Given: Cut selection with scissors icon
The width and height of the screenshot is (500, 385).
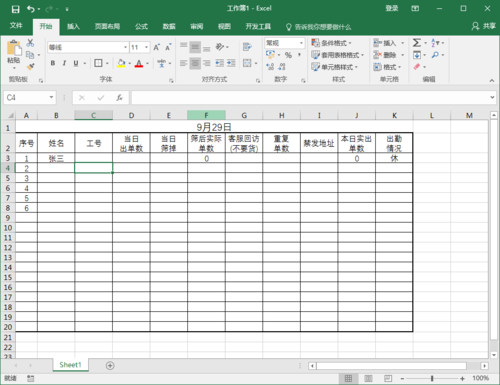Looking at the screenshot, I should coord(30,43).
